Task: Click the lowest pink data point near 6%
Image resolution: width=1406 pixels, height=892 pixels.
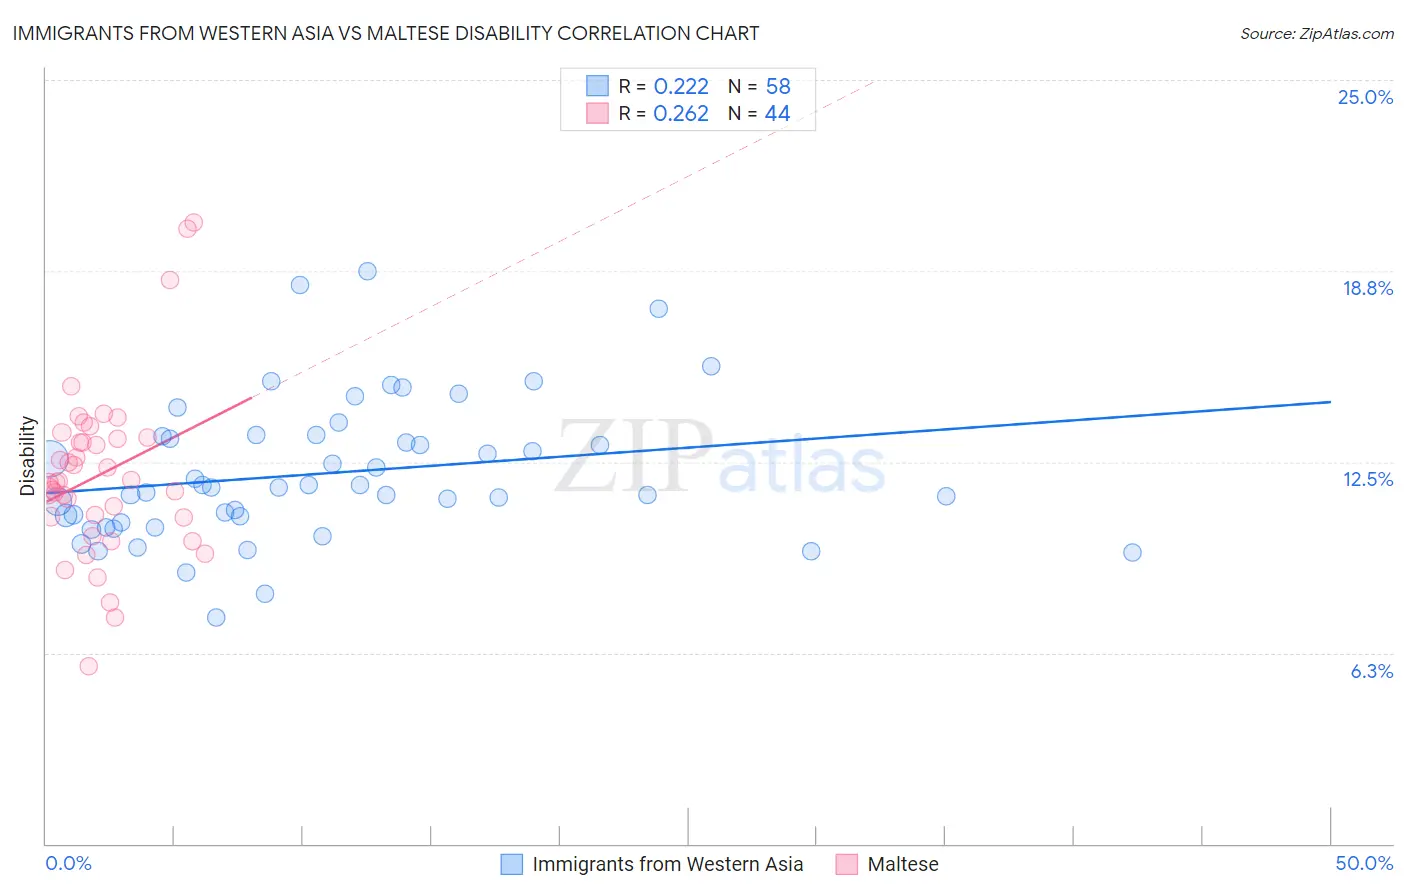Action: click(x=88, y=666)
